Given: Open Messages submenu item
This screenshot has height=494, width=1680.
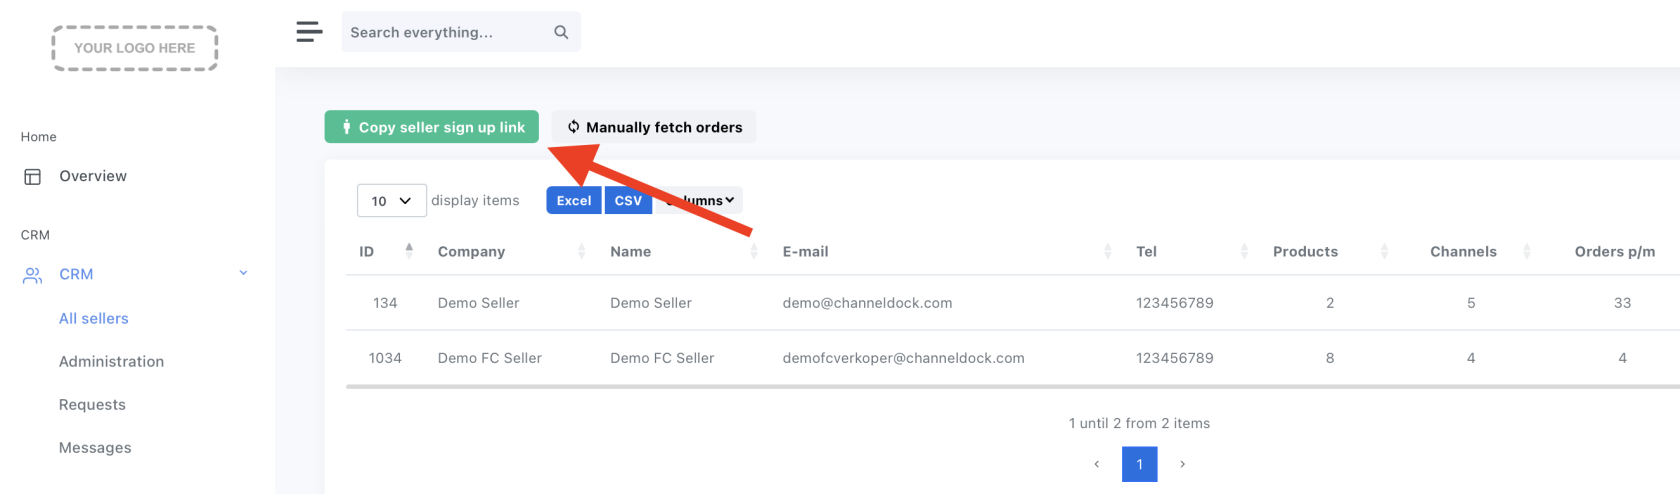Looking at the screenshot, I should (95, 447).
